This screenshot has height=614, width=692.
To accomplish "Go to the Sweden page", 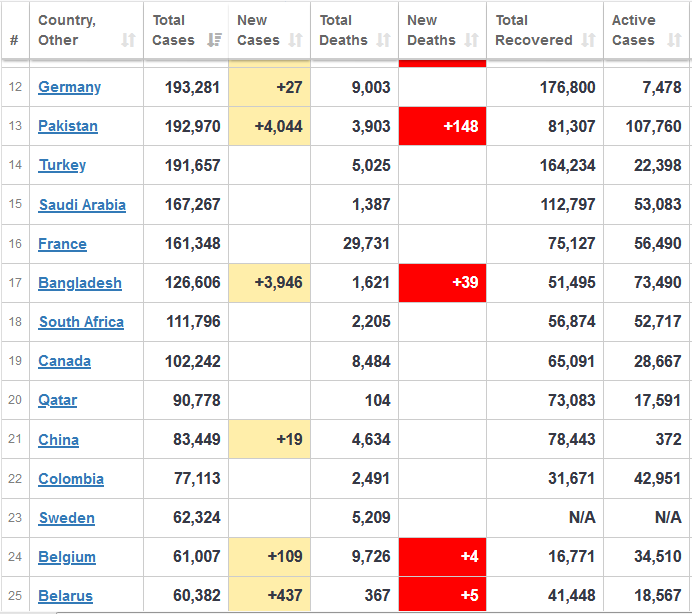I will coord(67,518).
